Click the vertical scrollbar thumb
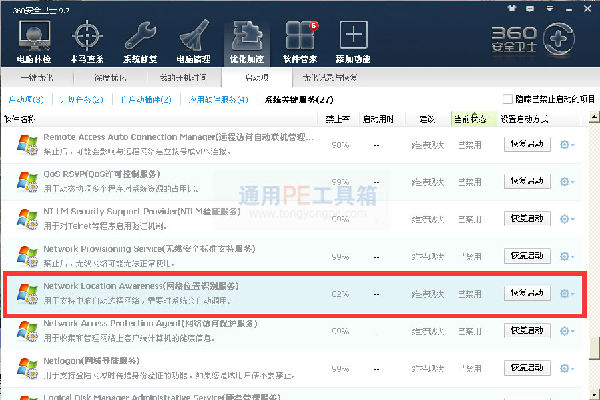 coord(594,349)
